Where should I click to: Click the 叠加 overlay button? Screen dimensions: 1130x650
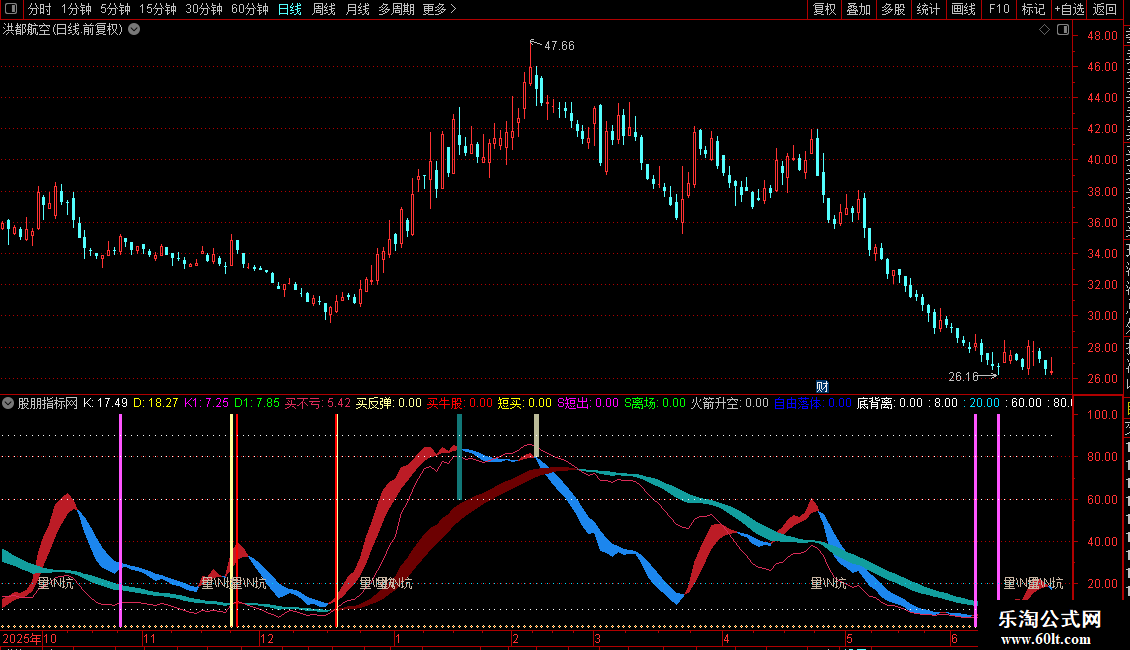coord(858,9)
